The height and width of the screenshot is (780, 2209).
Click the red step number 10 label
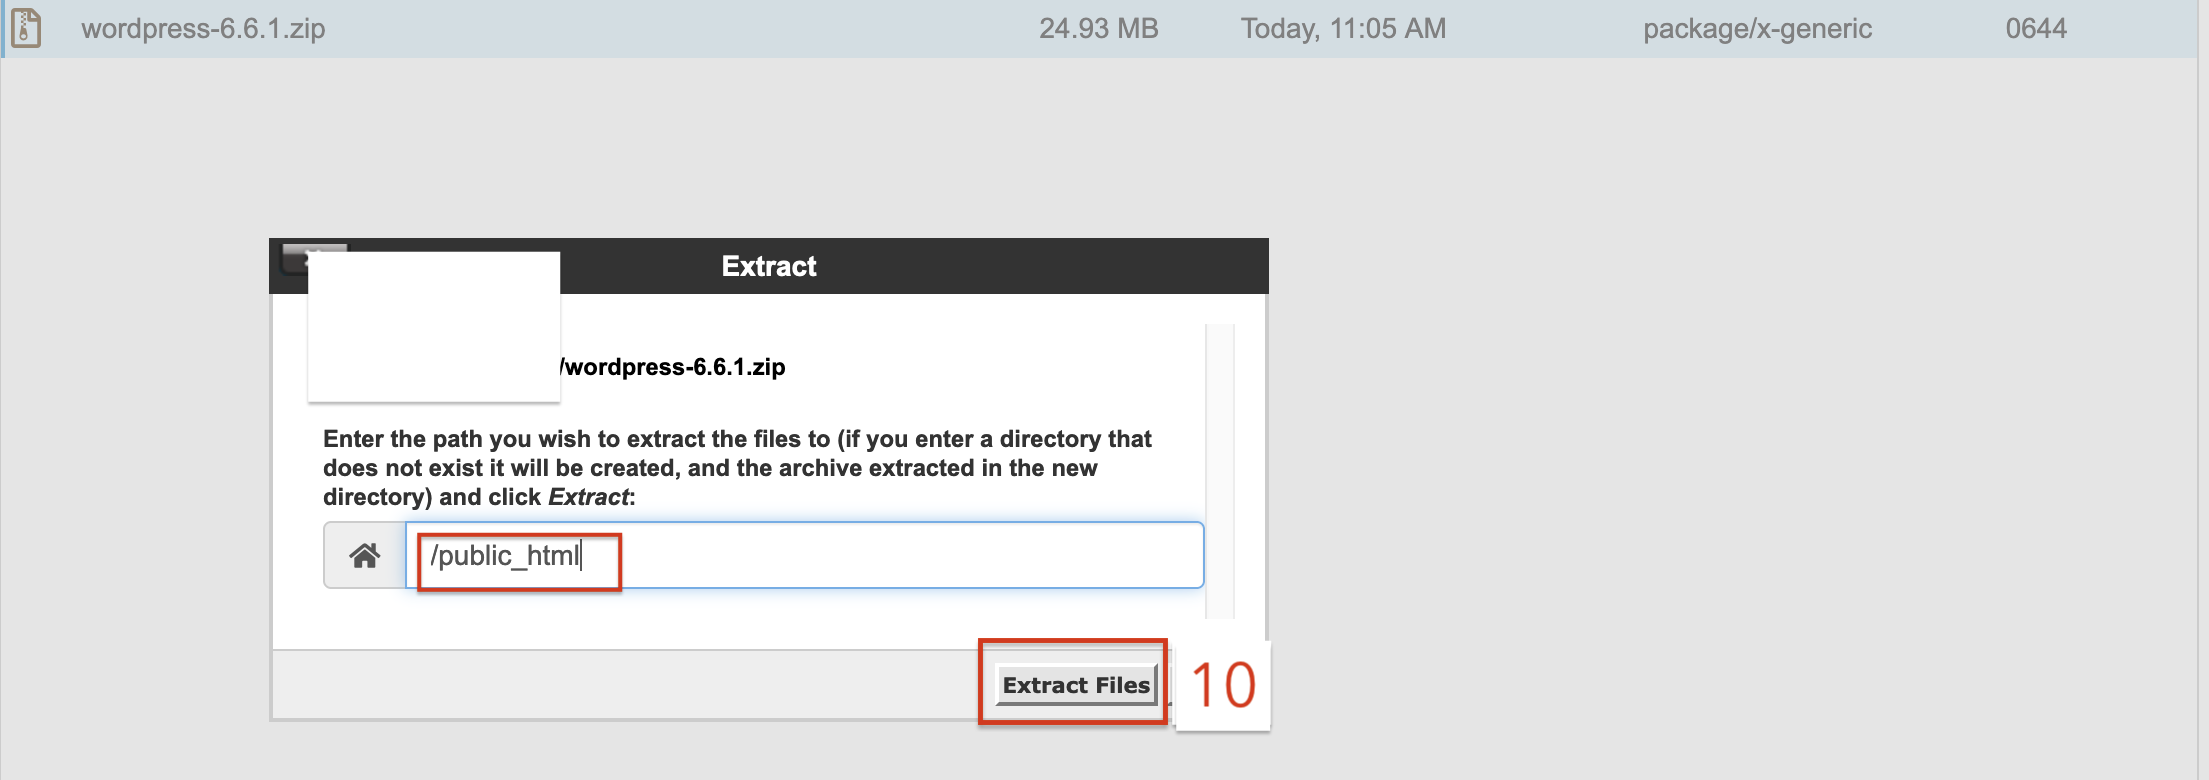[x=1223, y=686]
